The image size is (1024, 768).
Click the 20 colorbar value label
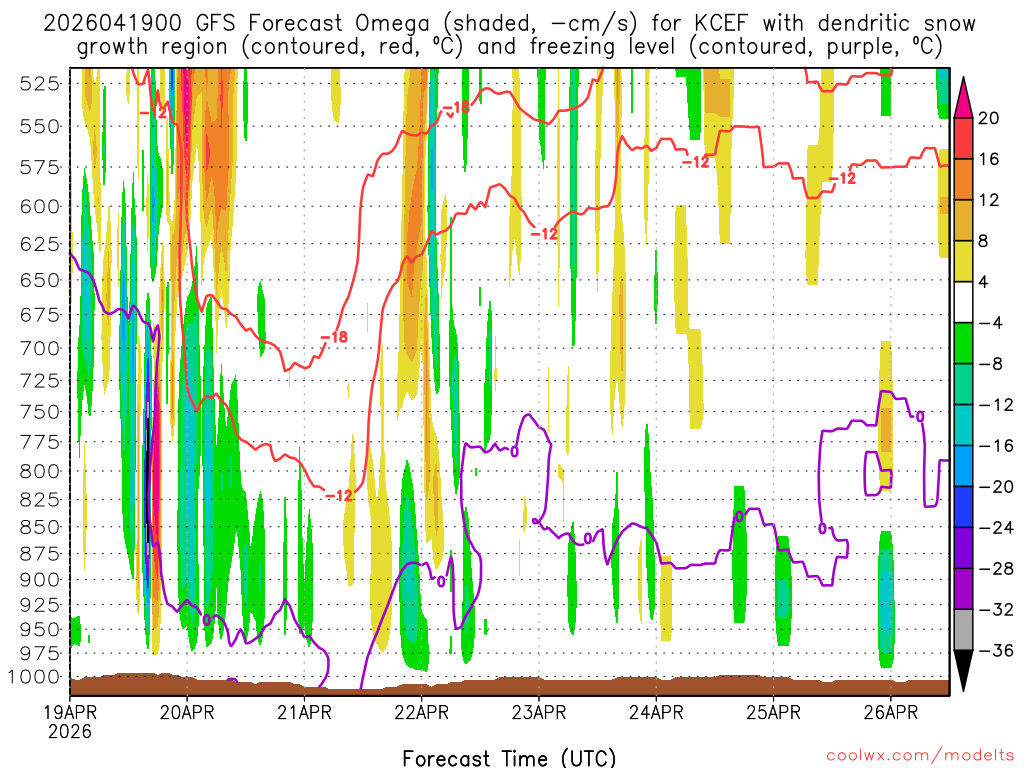tap(989, 118)
